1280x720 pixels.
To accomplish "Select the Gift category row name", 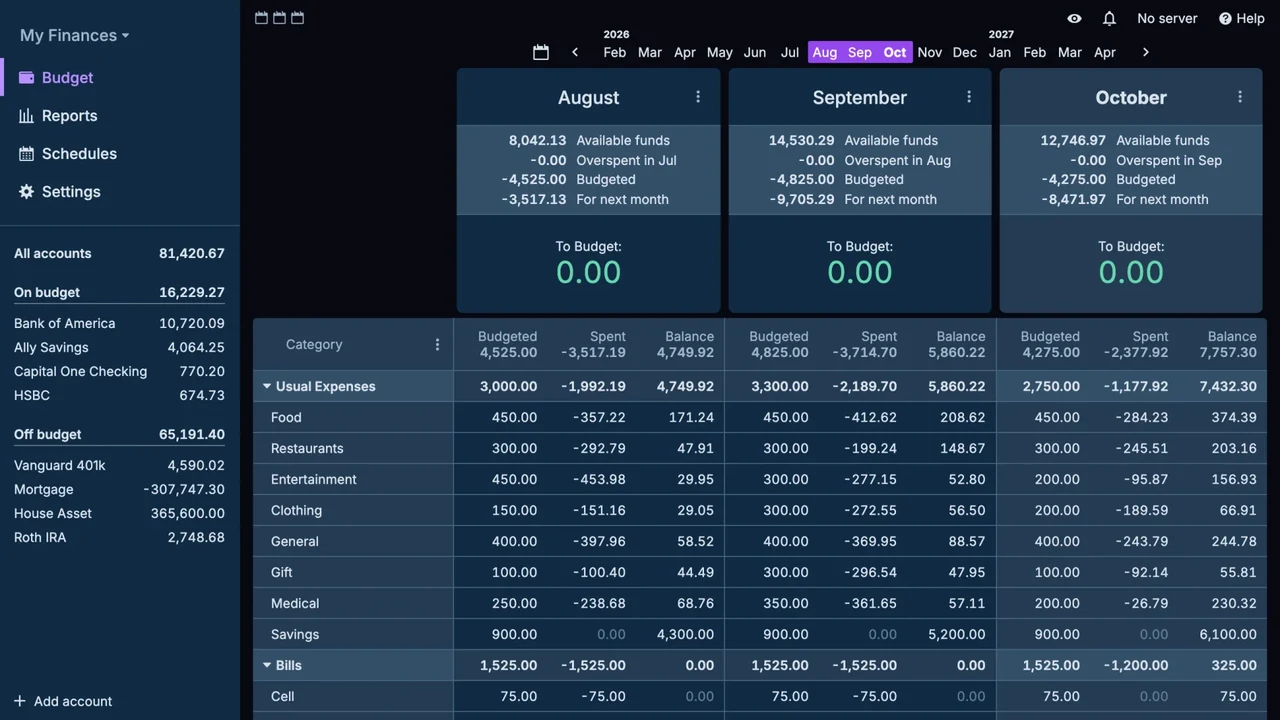I will click(282, 572).
